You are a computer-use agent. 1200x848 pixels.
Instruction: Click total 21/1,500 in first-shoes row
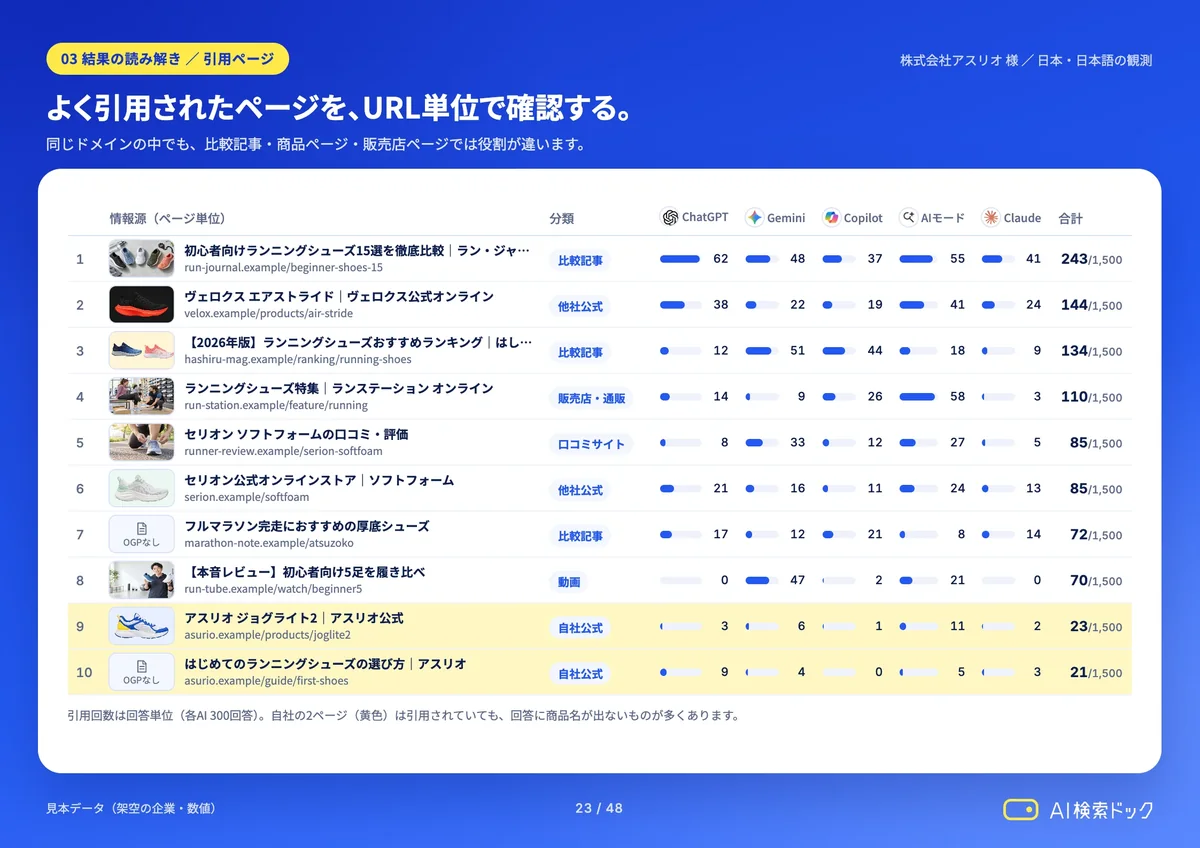(1095, 674)
